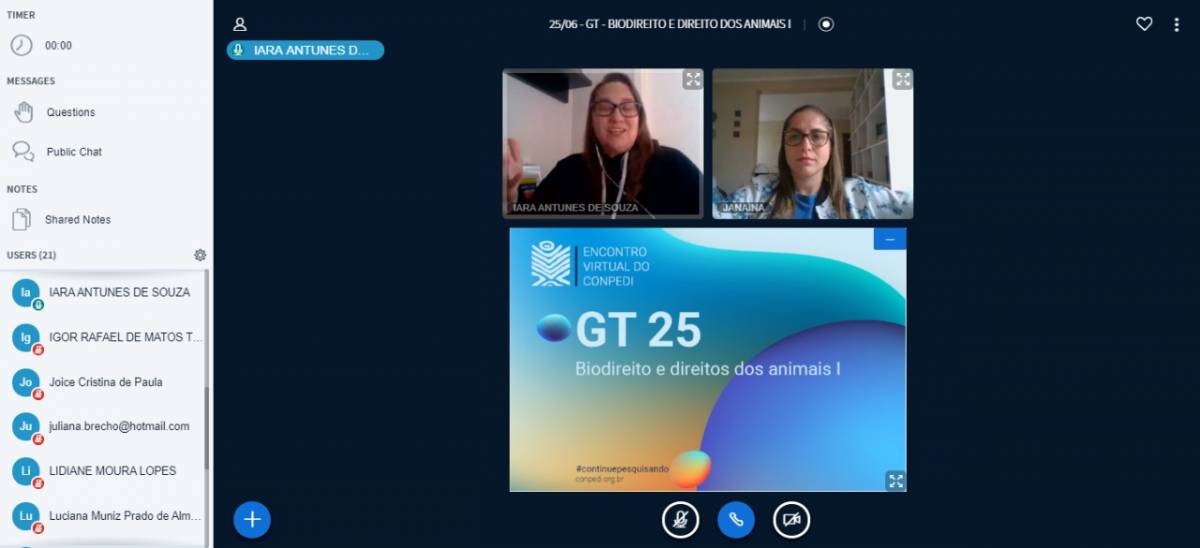The image size is (1200, 548).
Task: Select user Joice Cristina de Paula
Action: (105, 382)
